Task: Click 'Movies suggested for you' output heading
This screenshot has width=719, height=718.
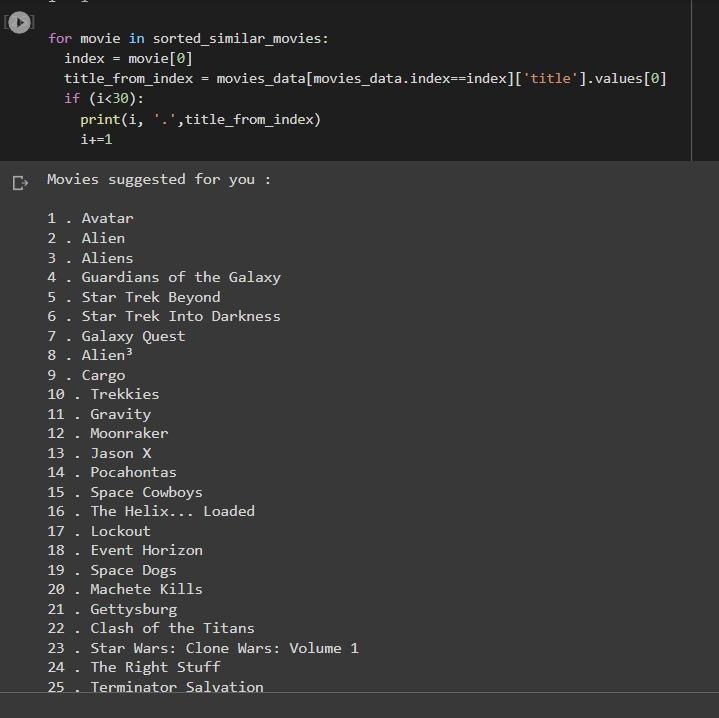Action: click(x=158, y=180)
